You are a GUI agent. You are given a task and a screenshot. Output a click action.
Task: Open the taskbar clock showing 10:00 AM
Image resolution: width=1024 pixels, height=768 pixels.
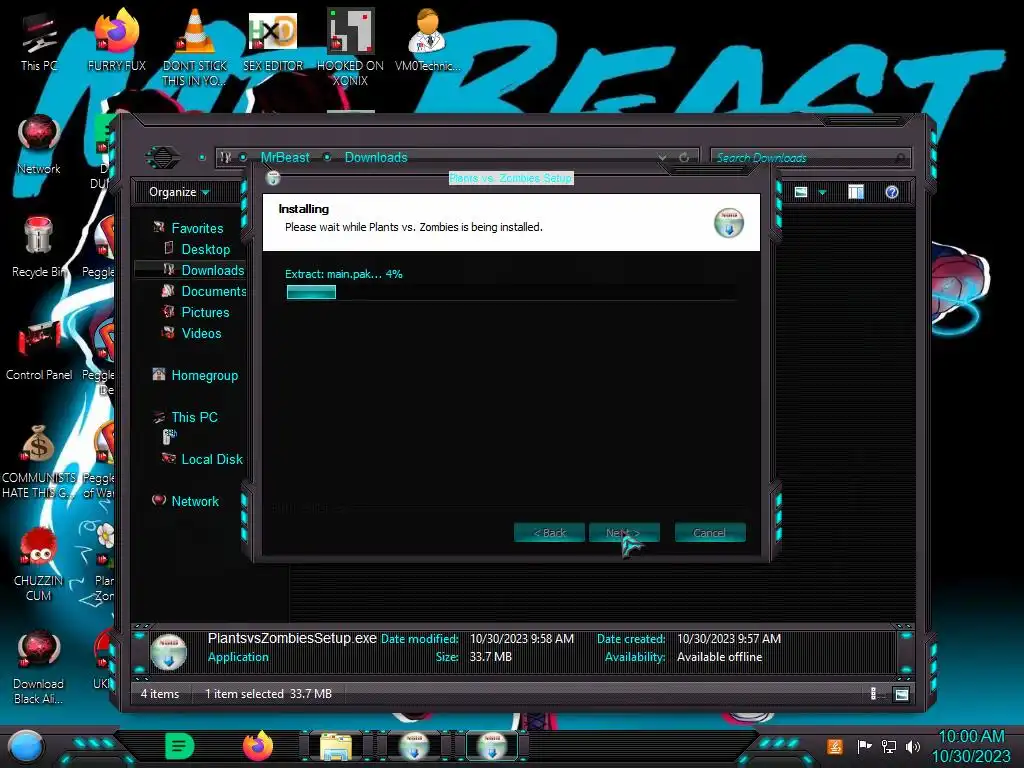[971, 746]
